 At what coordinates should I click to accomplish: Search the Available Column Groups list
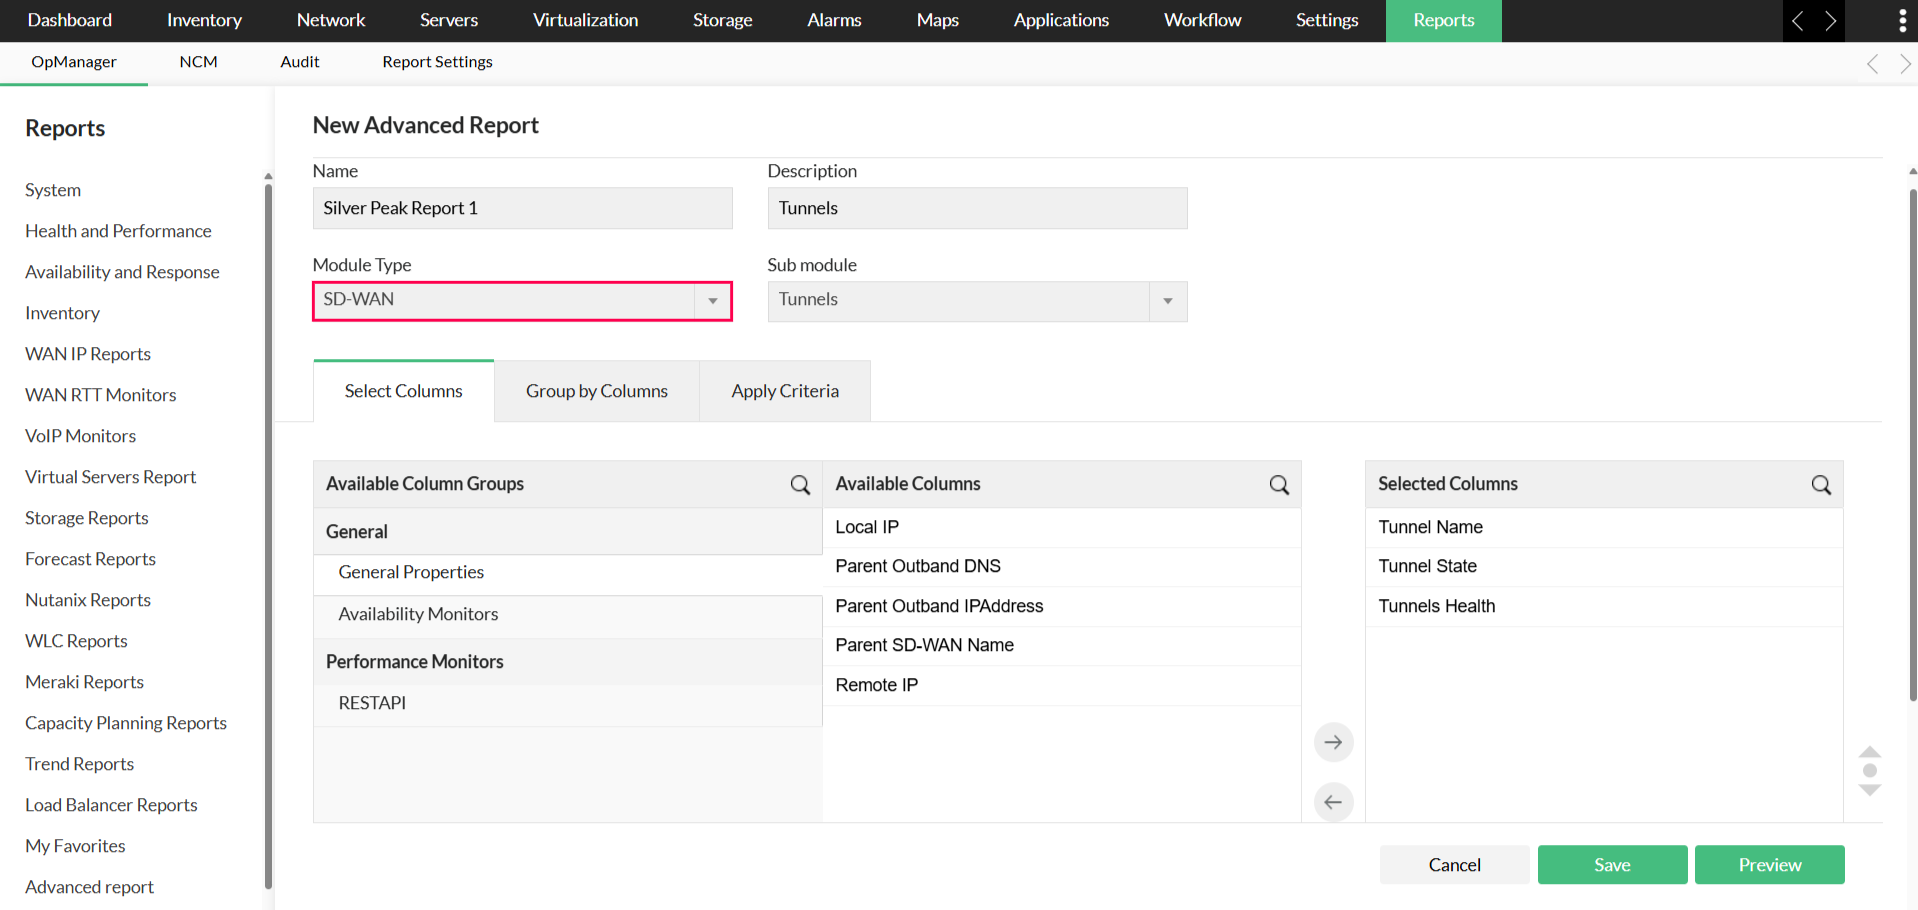click(800, 485)
